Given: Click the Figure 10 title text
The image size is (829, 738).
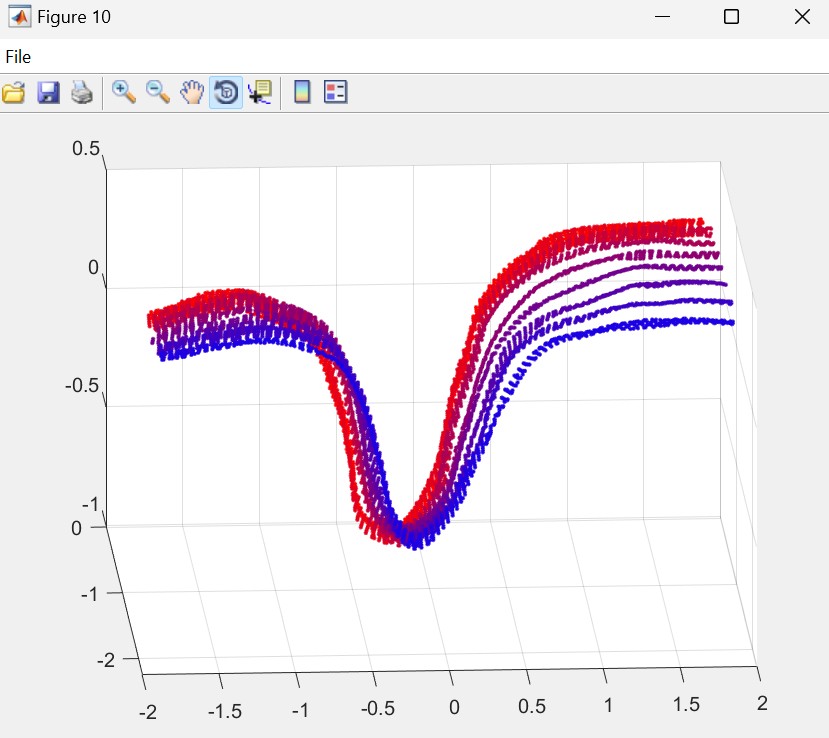Looking at the screenshot, I should coord(74,17).
